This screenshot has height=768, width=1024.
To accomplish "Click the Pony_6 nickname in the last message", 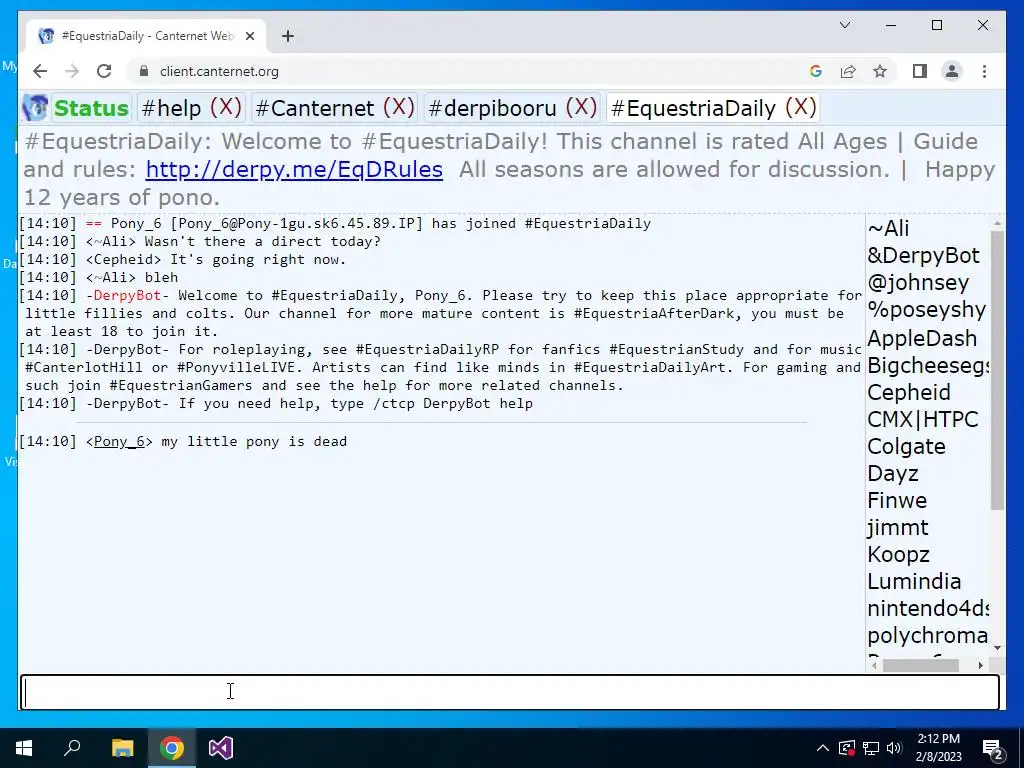I will pyautogui.click(x=119, y=441).
